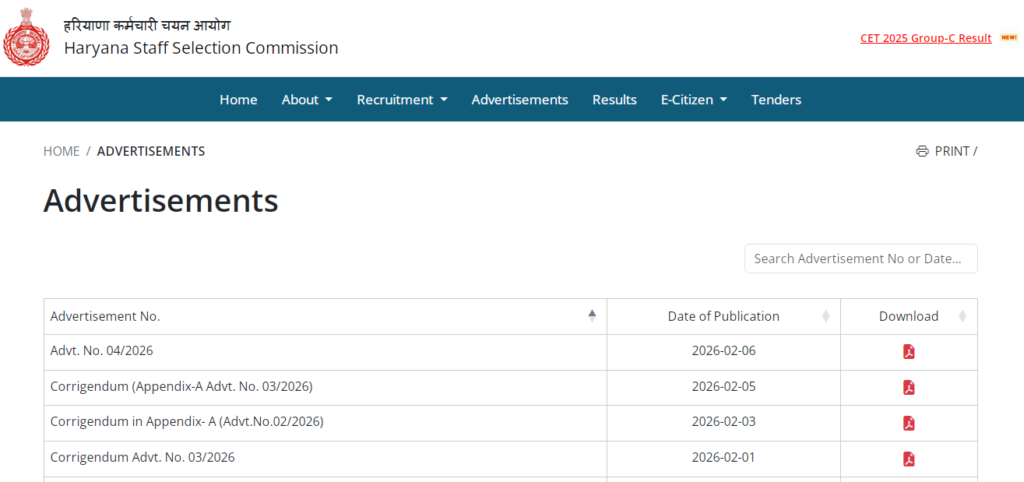
Task: Open Advertisements in navigation bar
Action: point(520,100)
